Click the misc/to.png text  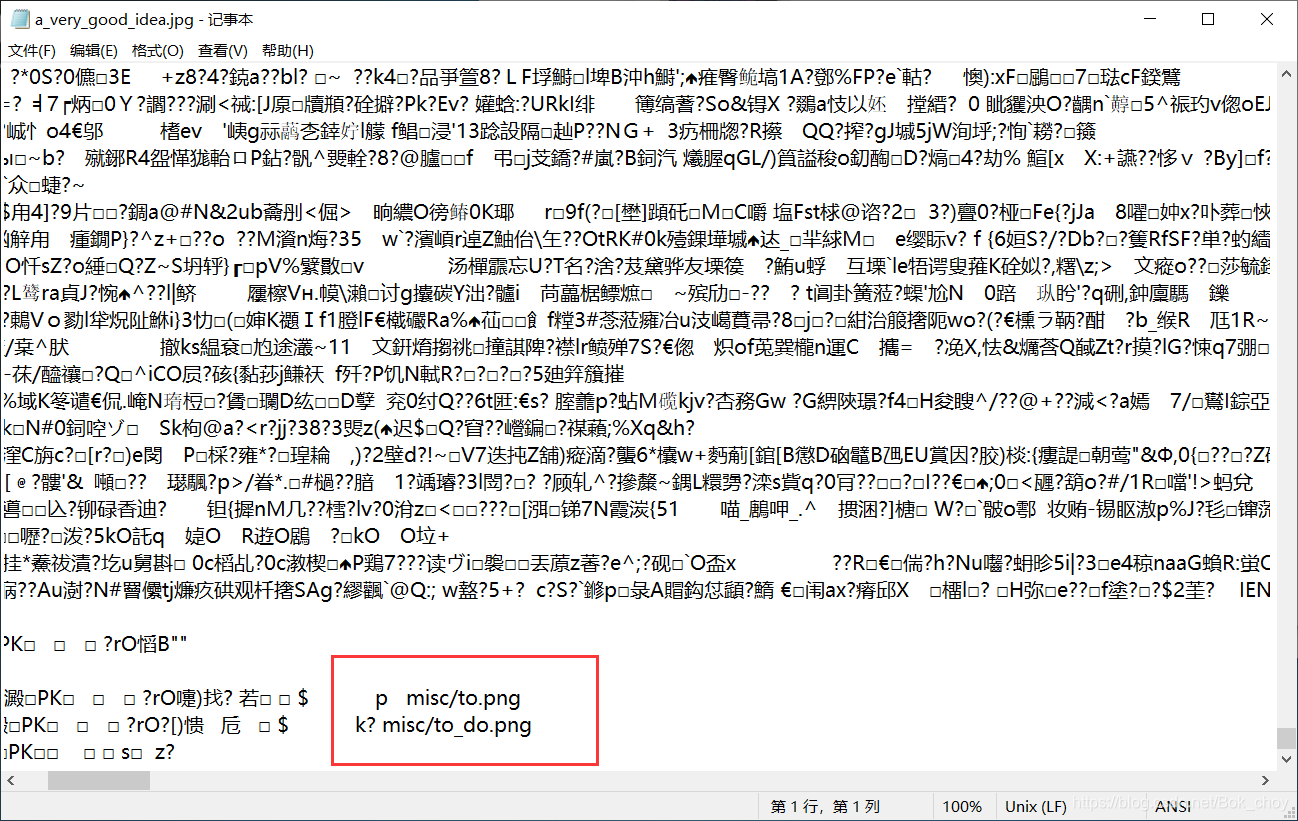click(463, 698)
